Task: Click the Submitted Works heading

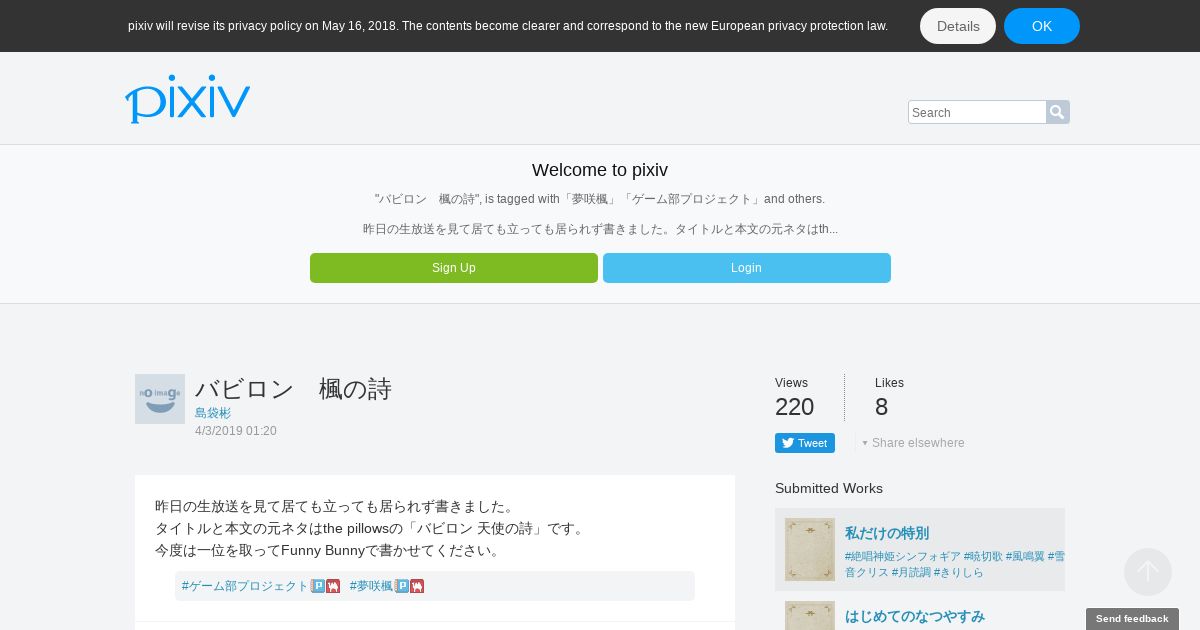Action: click(829, 488)
